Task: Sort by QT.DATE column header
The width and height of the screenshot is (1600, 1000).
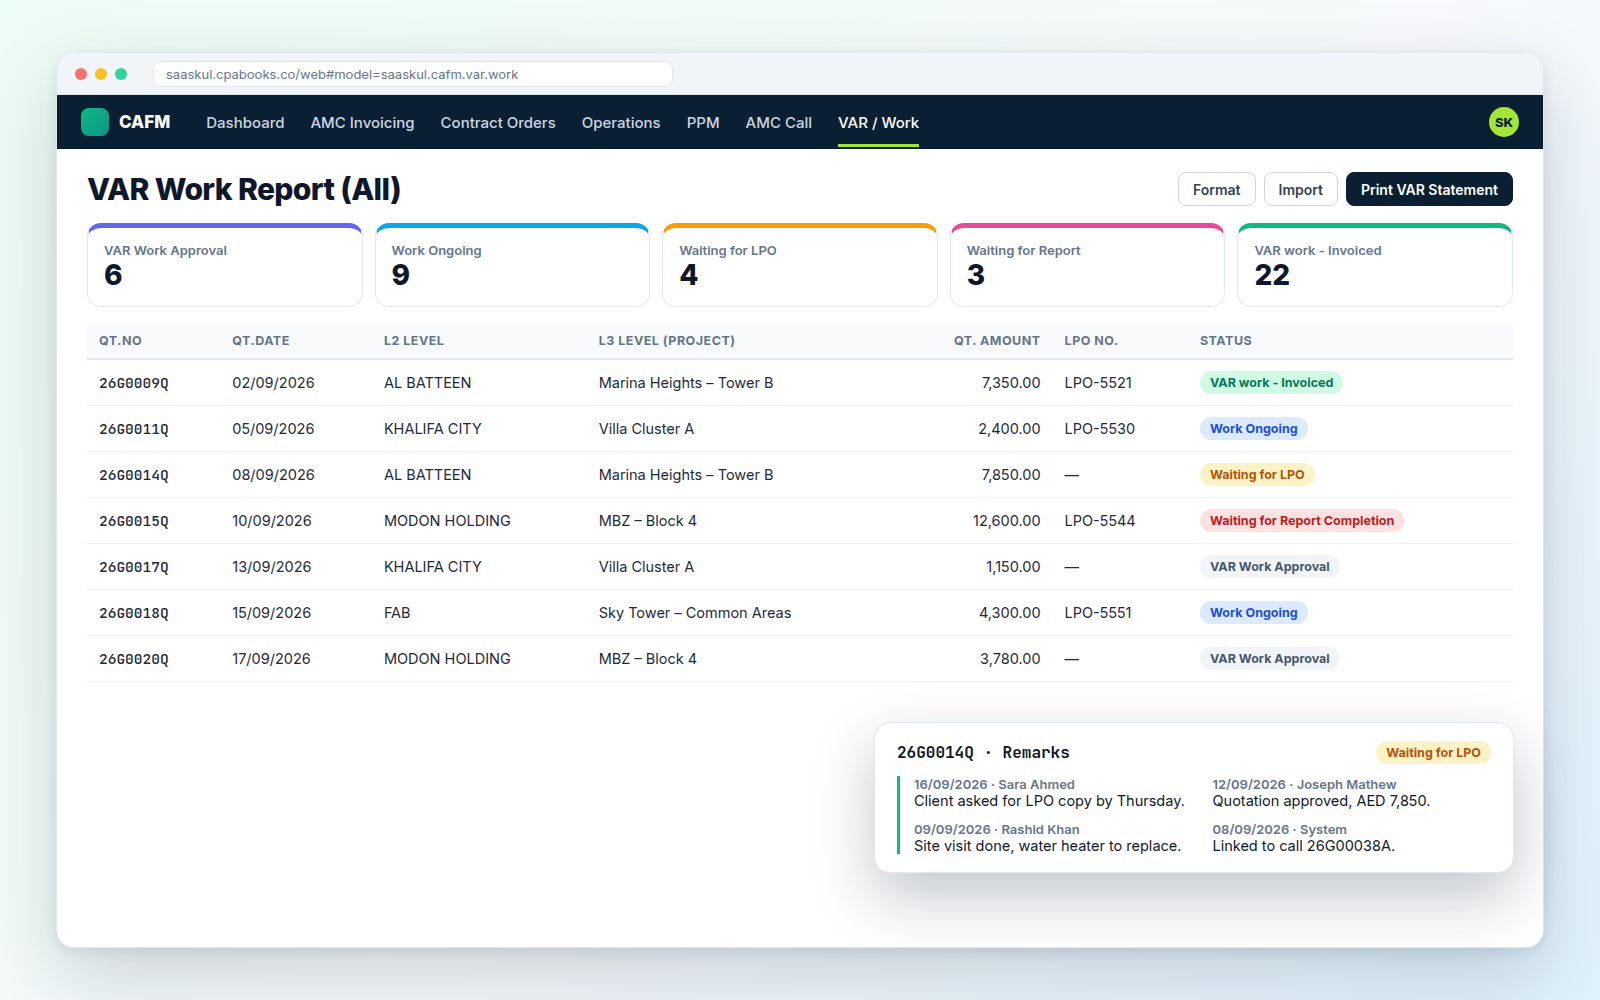Action: (x=261, y=341)
